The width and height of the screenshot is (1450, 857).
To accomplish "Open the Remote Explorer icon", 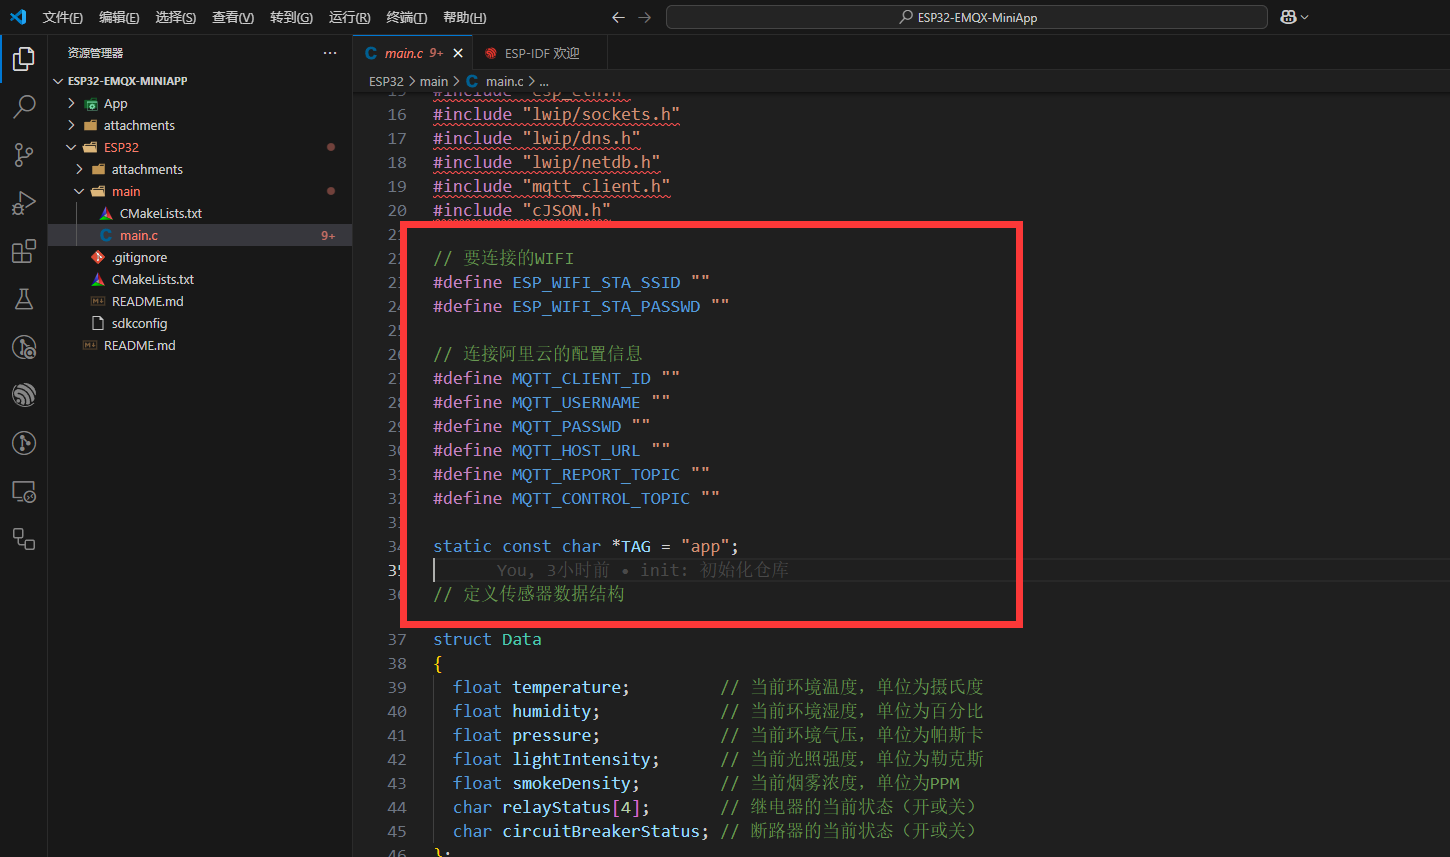I will click(24, 491).
